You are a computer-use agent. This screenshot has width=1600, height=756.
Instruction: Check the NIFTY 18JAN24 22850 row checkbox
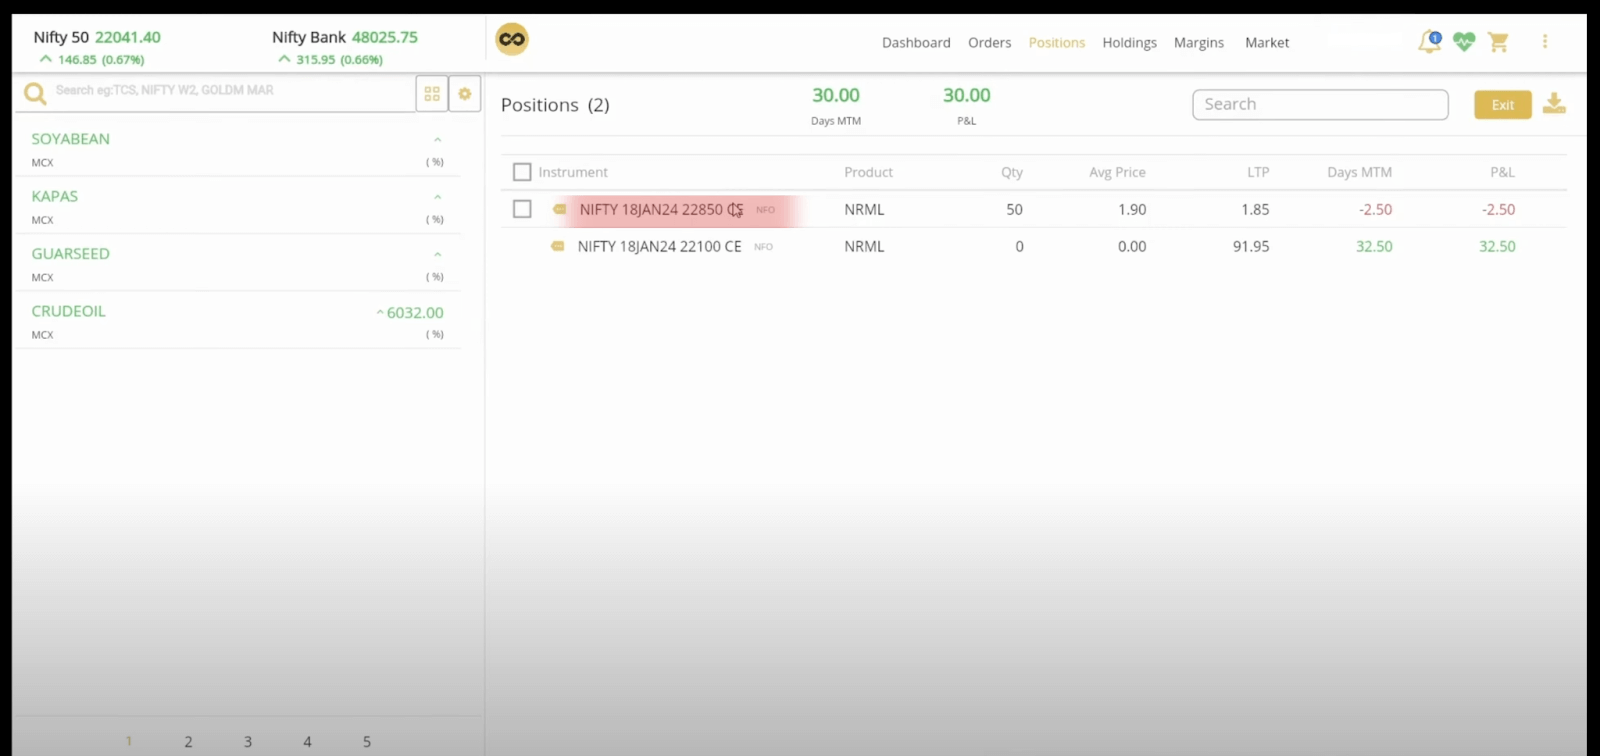(522, 209)
